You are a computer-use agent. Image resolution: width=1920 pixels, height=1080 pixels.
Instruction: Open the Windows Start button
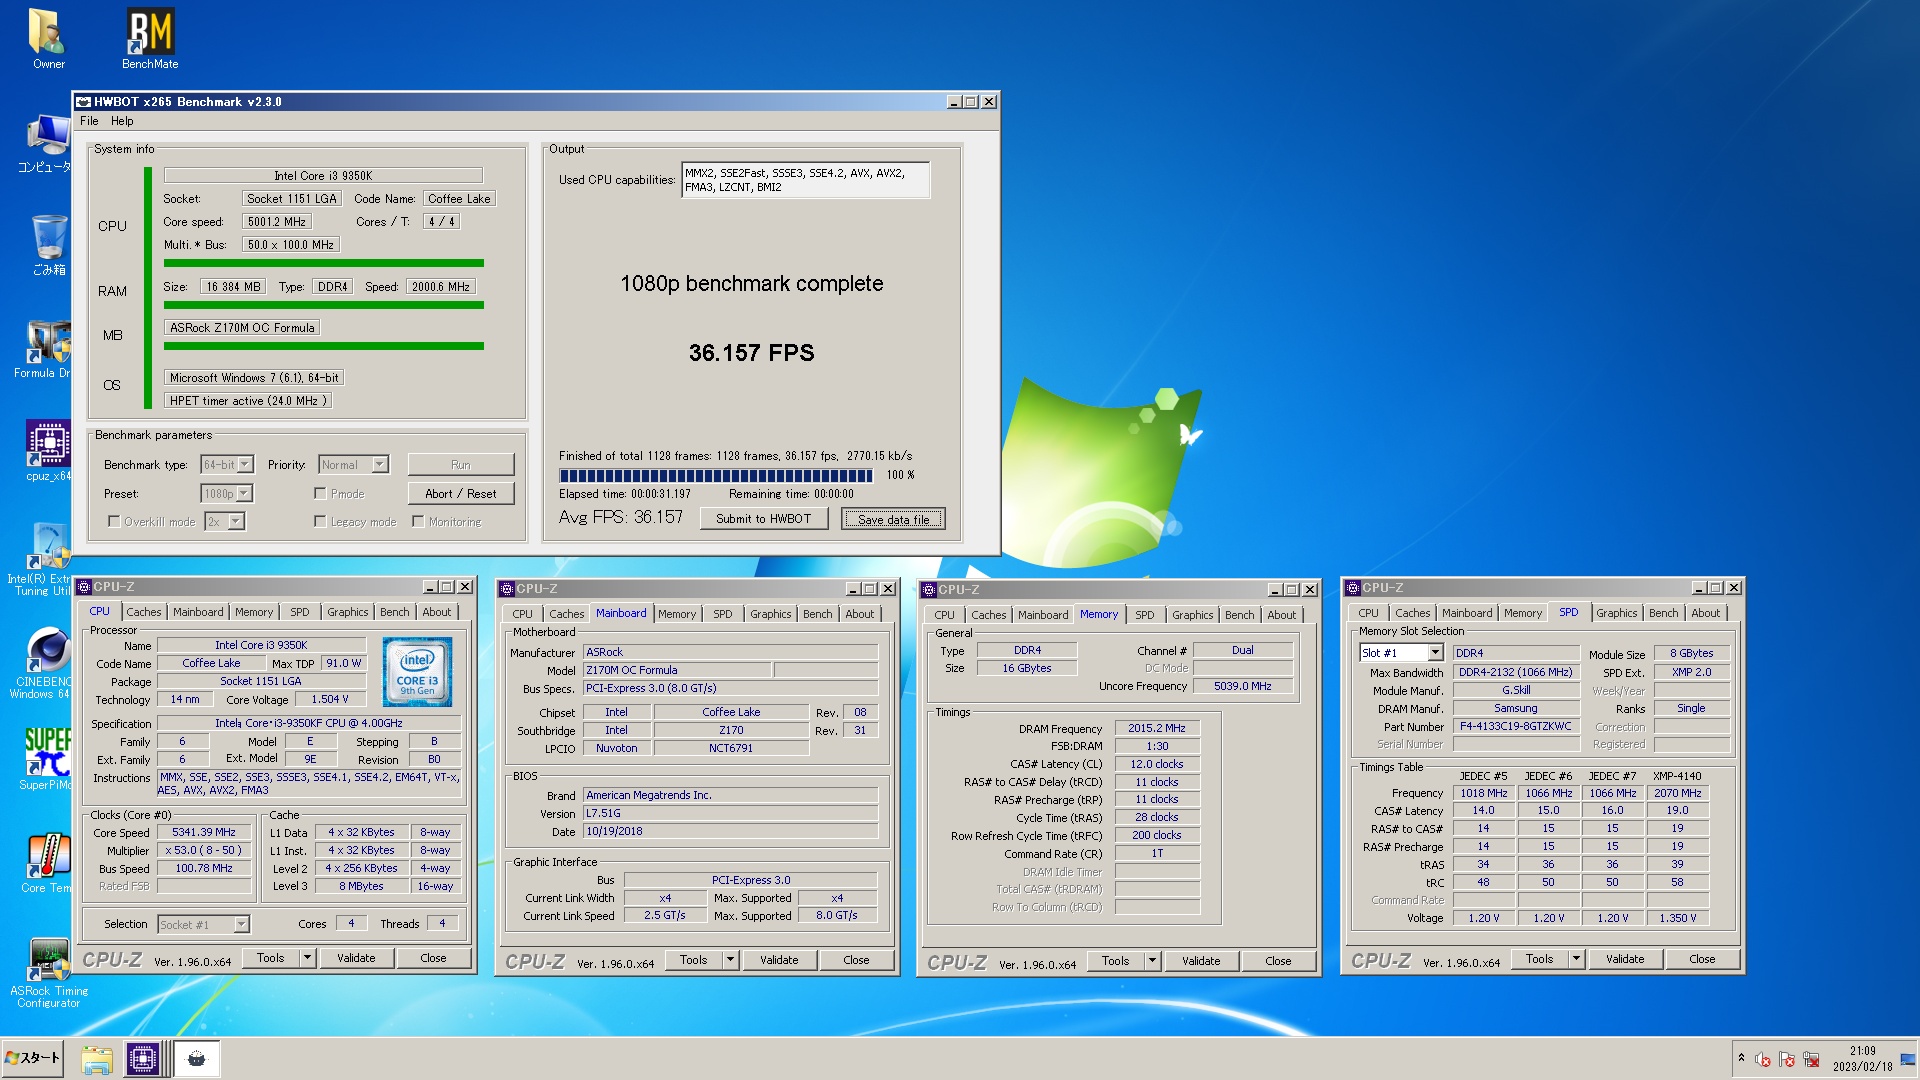(x=33, y=1058)
